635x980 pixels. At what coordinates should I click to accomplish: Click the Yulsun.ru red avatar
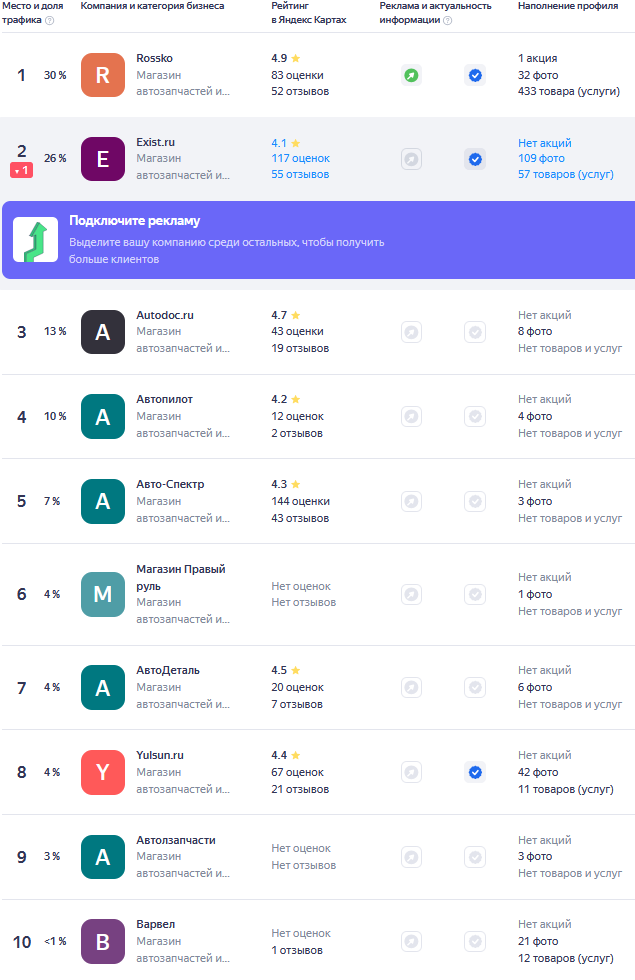103,772
